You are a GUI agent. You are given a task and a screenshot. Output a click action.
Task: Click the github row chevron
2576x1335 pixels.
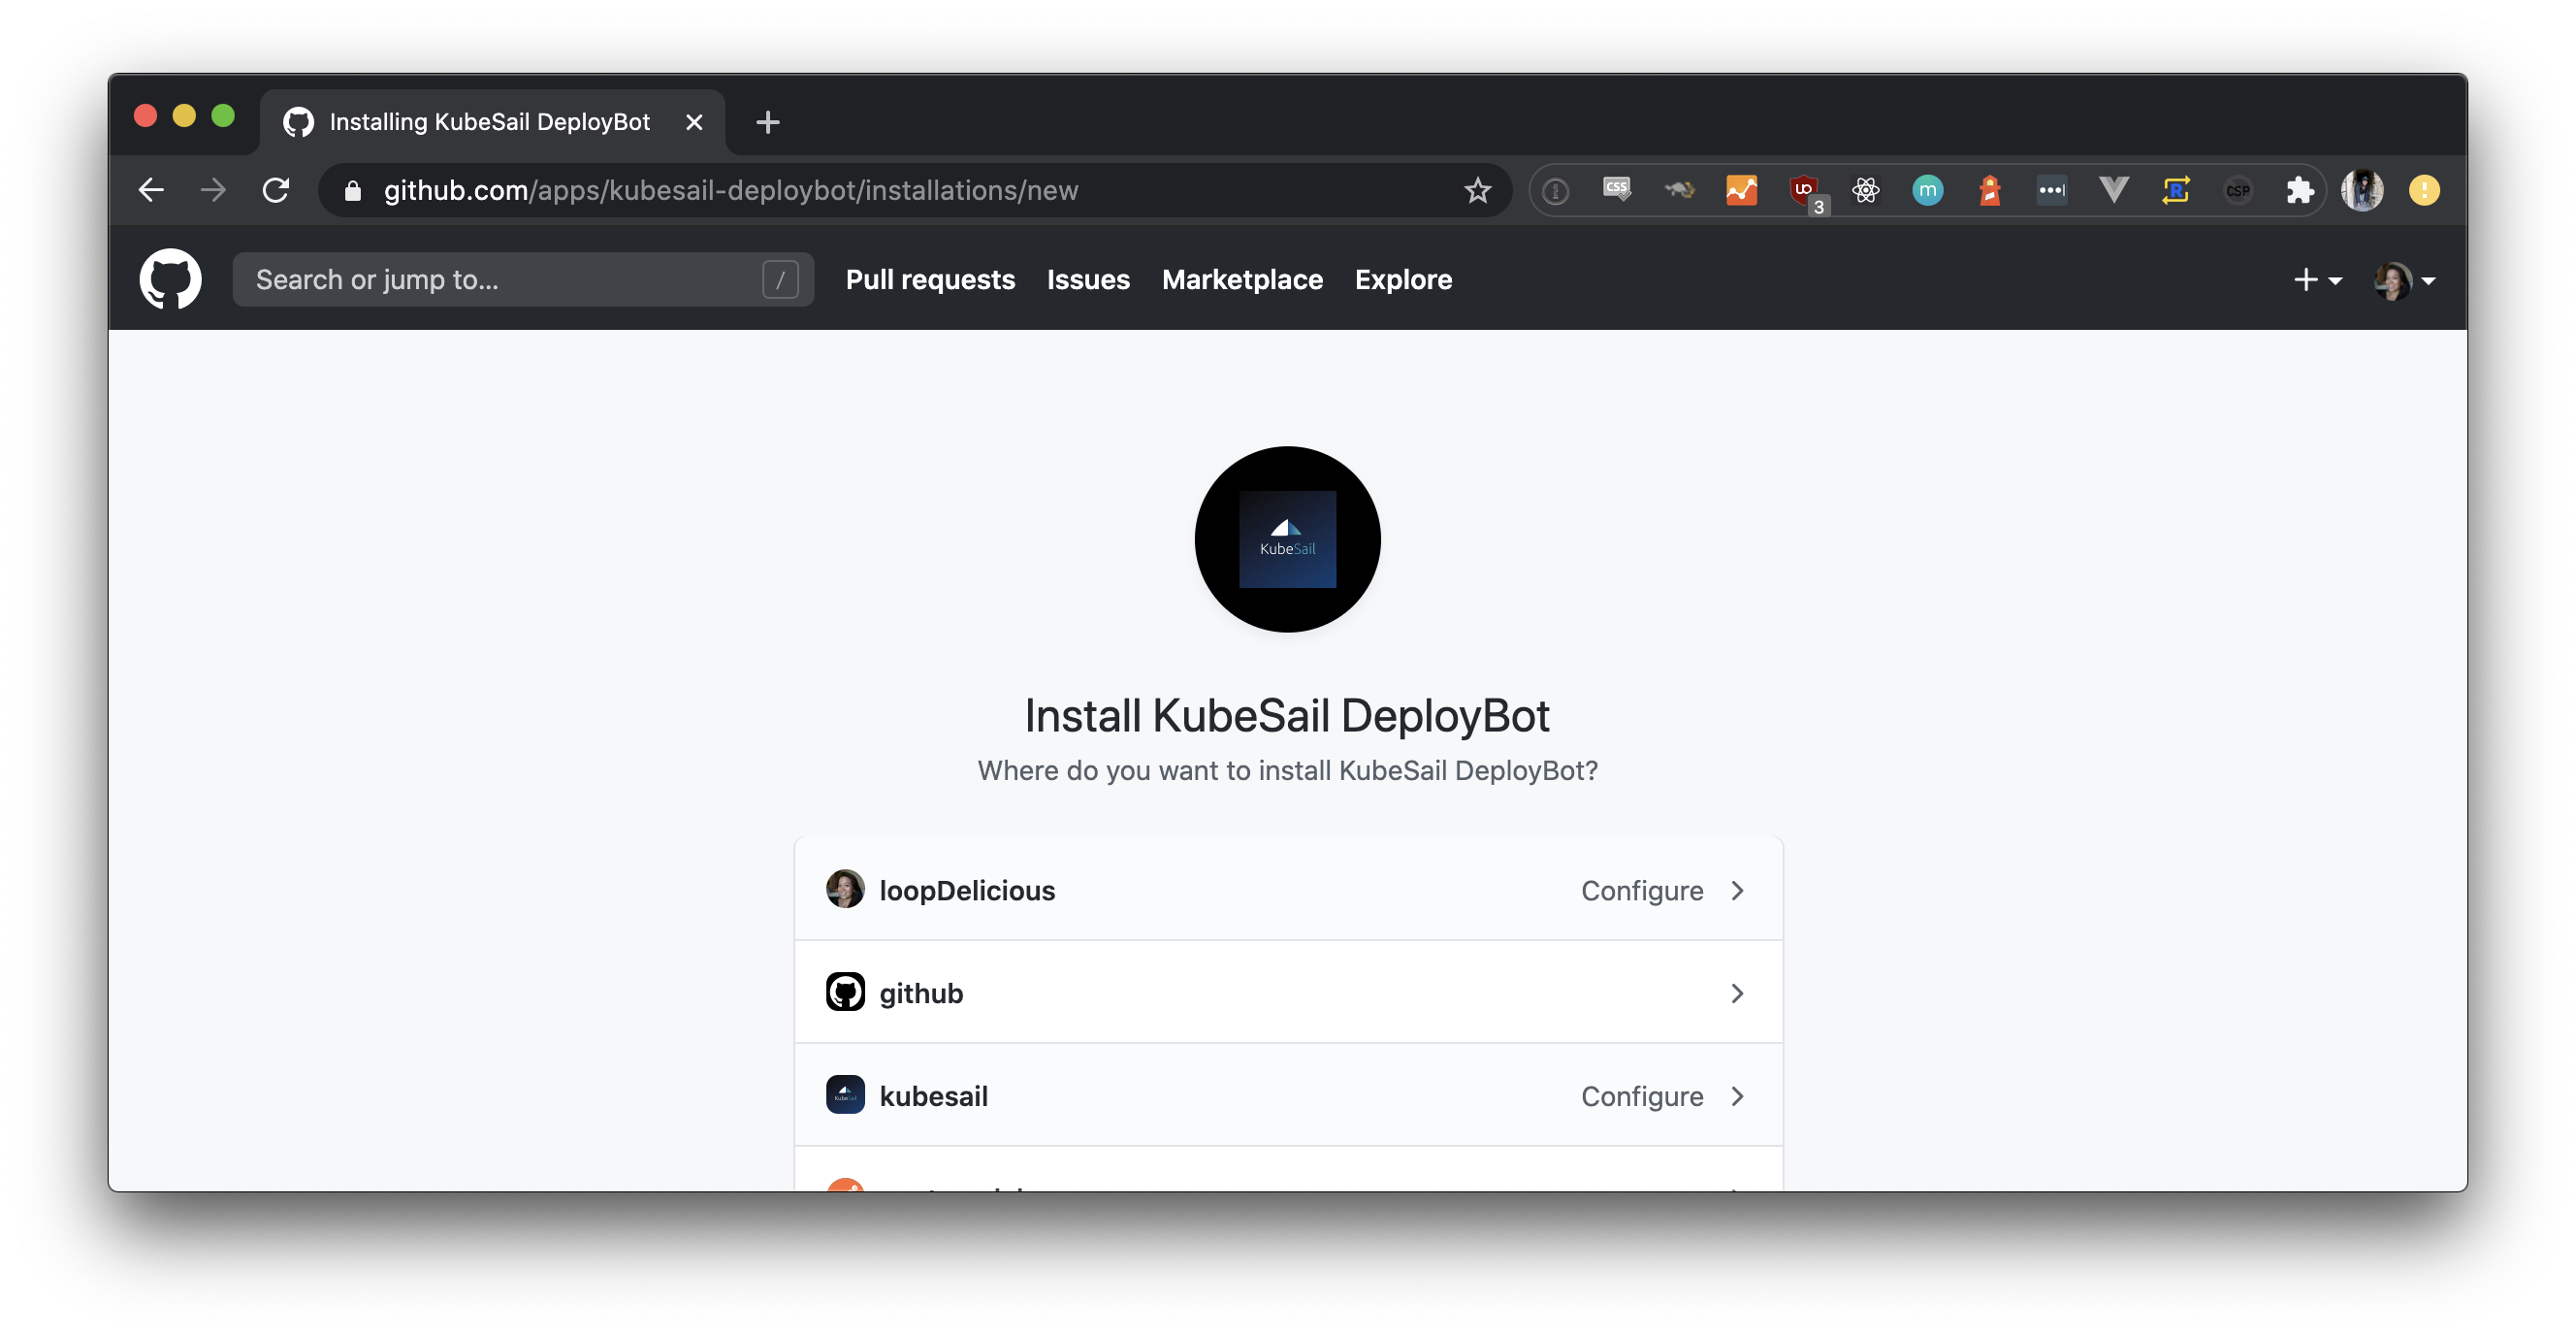pos(1737,993)
